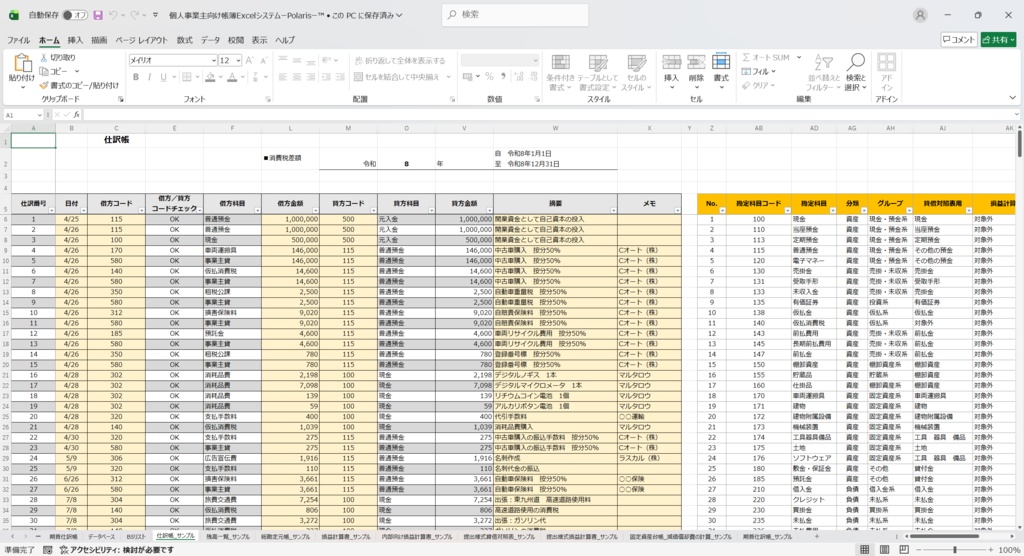Select the Format Painter (書式のコピー/貼り付け) brush
Image resolution: width=1024 pixels, height=556 pixels.
point(44,85)
